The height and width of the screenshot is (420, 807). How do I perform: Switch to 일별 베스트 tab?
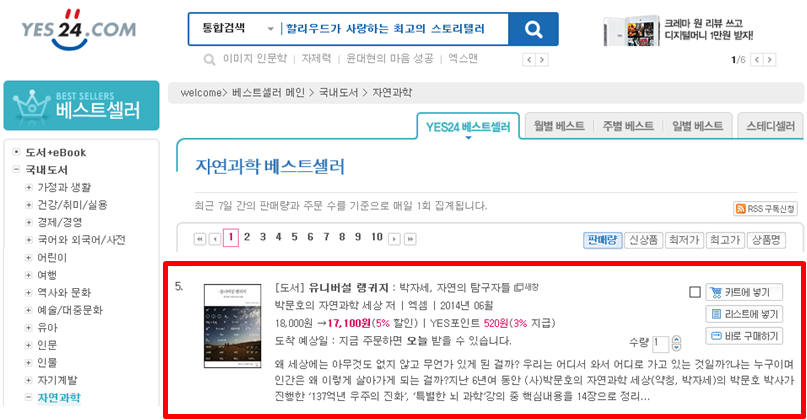697,126
